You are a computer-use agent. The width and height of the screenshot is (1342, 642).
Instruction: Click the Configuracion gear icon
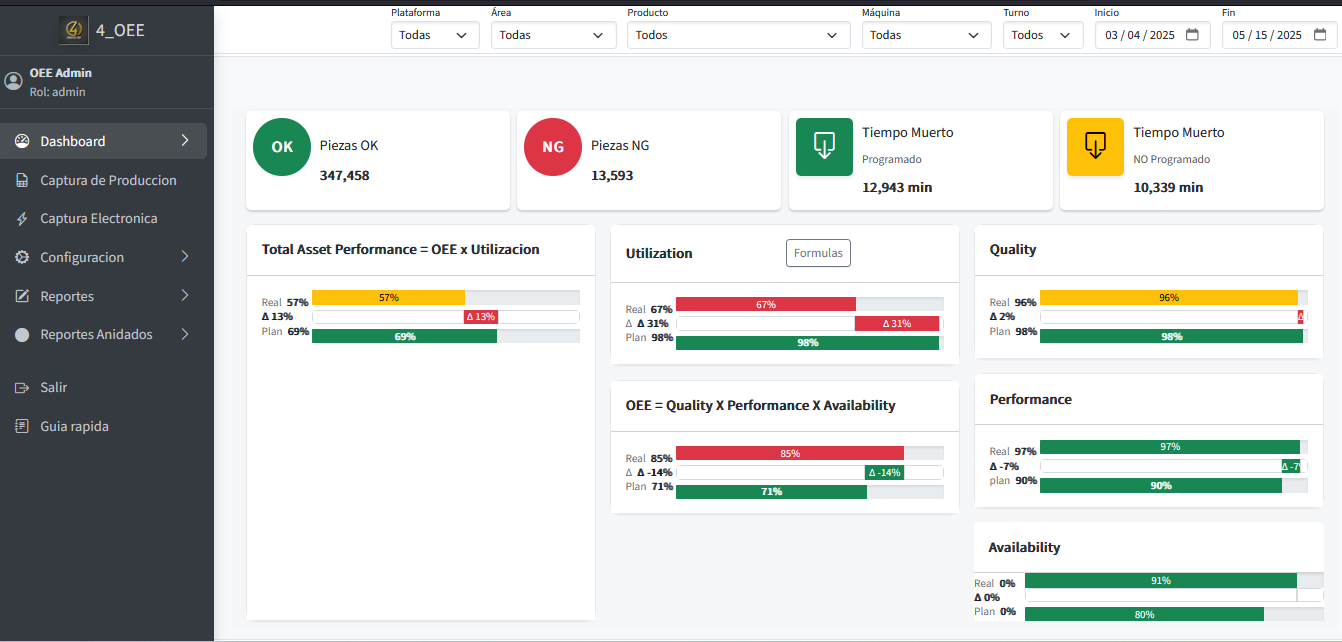tap(22, 257)
